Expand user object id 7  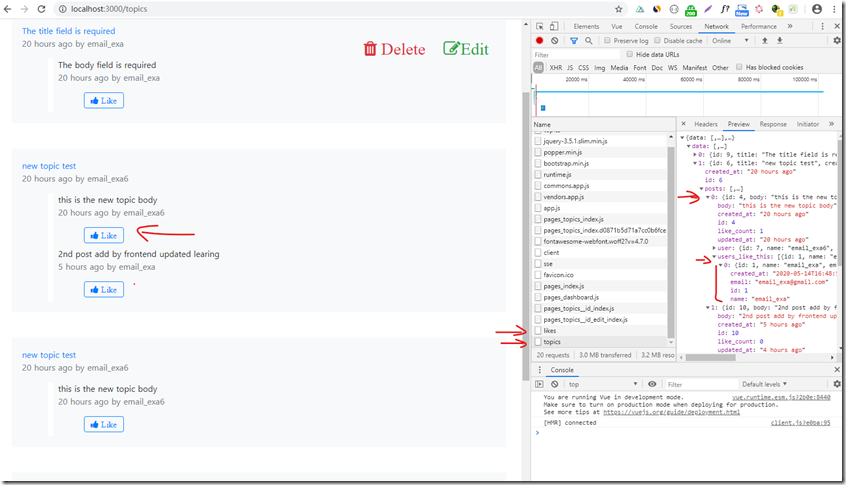click(x=714, y=248)
